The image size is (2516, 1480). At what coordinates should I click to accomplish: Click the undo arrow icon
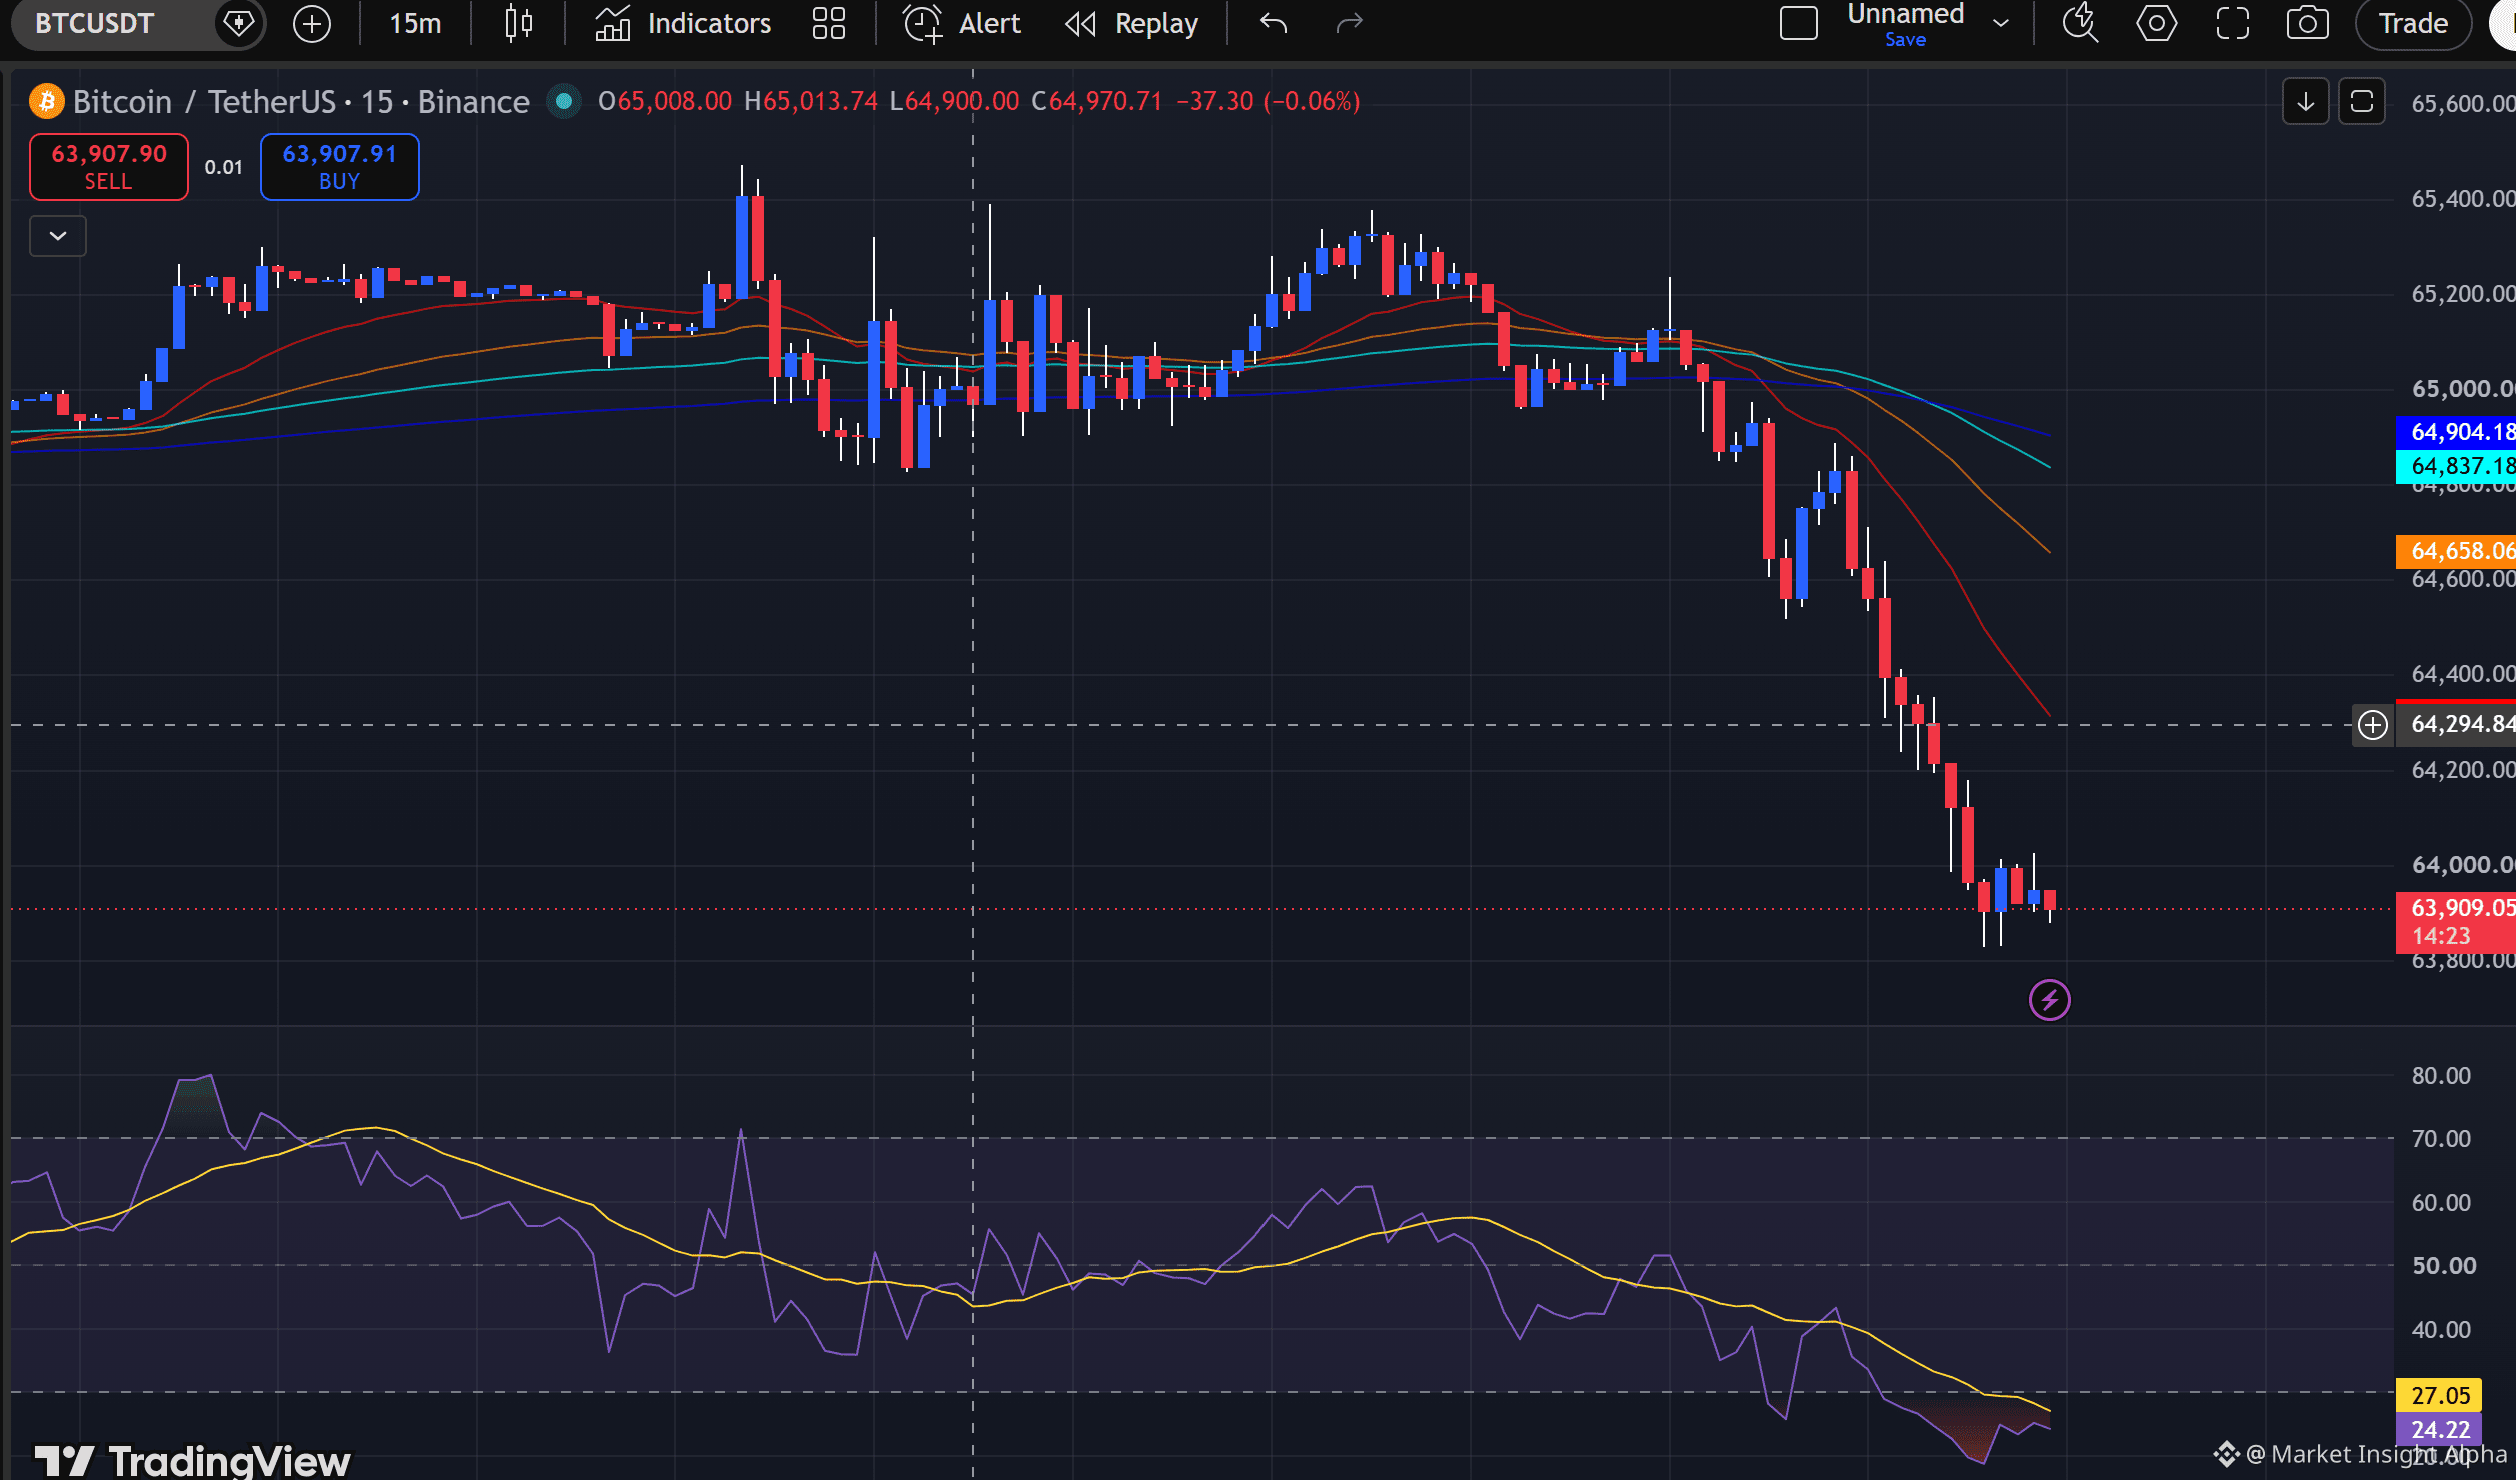pos(1273,24)
